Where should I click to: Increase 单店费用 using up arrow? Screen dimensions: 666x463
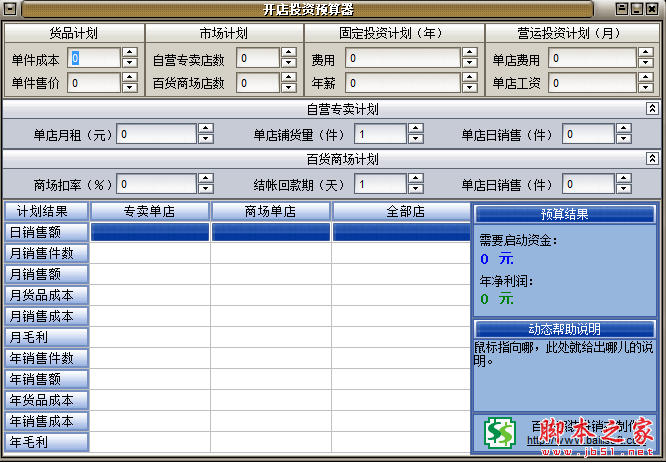[646, 53]
